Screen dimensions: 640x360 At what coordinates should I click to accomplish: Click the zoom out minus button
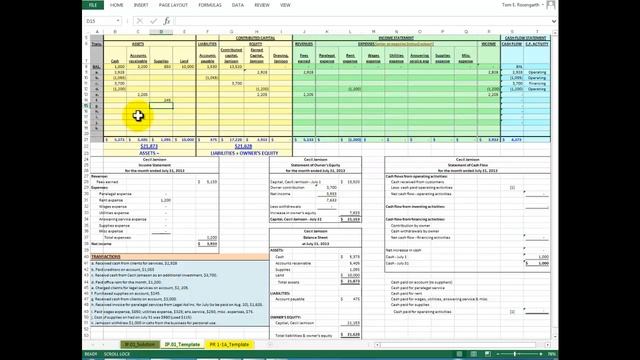(498, 354)
